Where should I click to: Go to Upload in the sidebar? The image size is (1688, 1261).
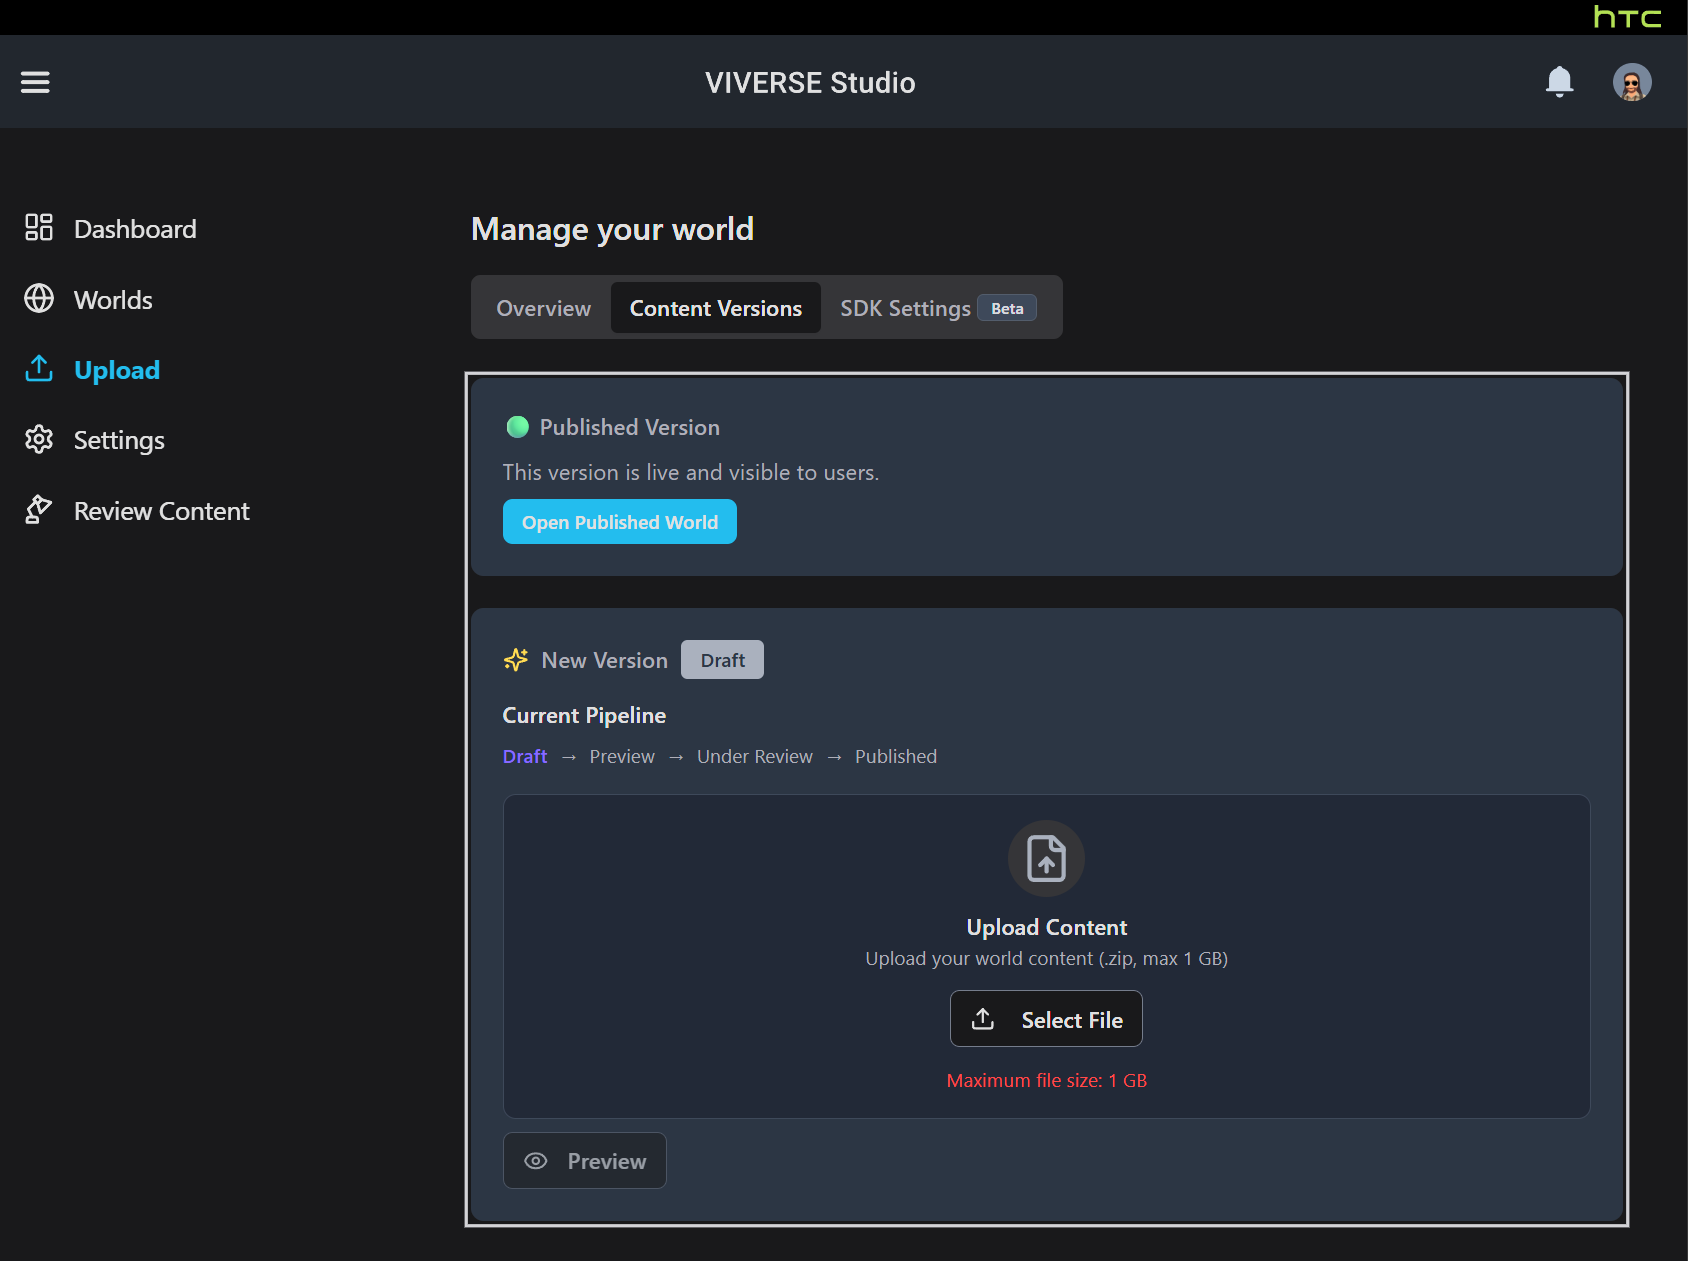click(116, 370)
